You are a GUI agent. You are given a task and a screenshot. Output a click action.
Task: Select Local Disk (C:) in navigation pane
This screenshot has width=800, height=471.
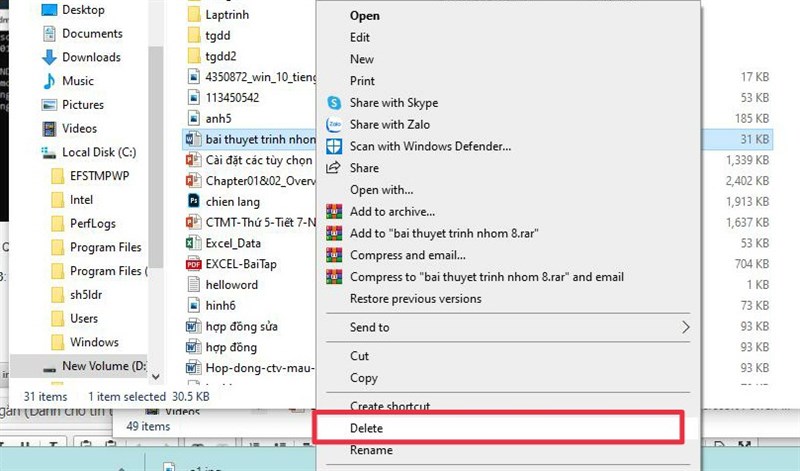coord(98,152)
